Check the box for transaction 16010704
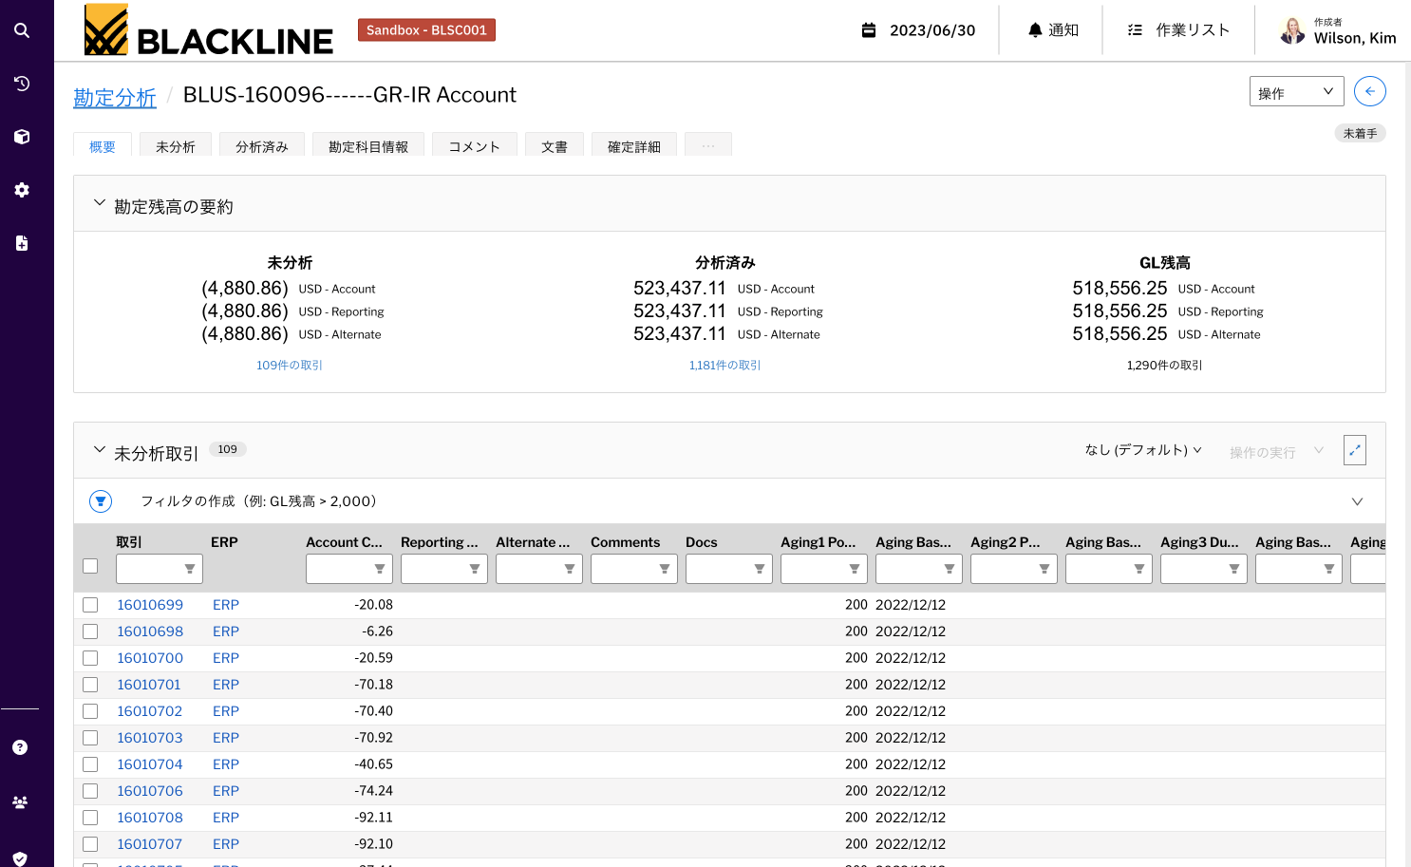This screenshot has height=867, width=1411. [90, 764]
